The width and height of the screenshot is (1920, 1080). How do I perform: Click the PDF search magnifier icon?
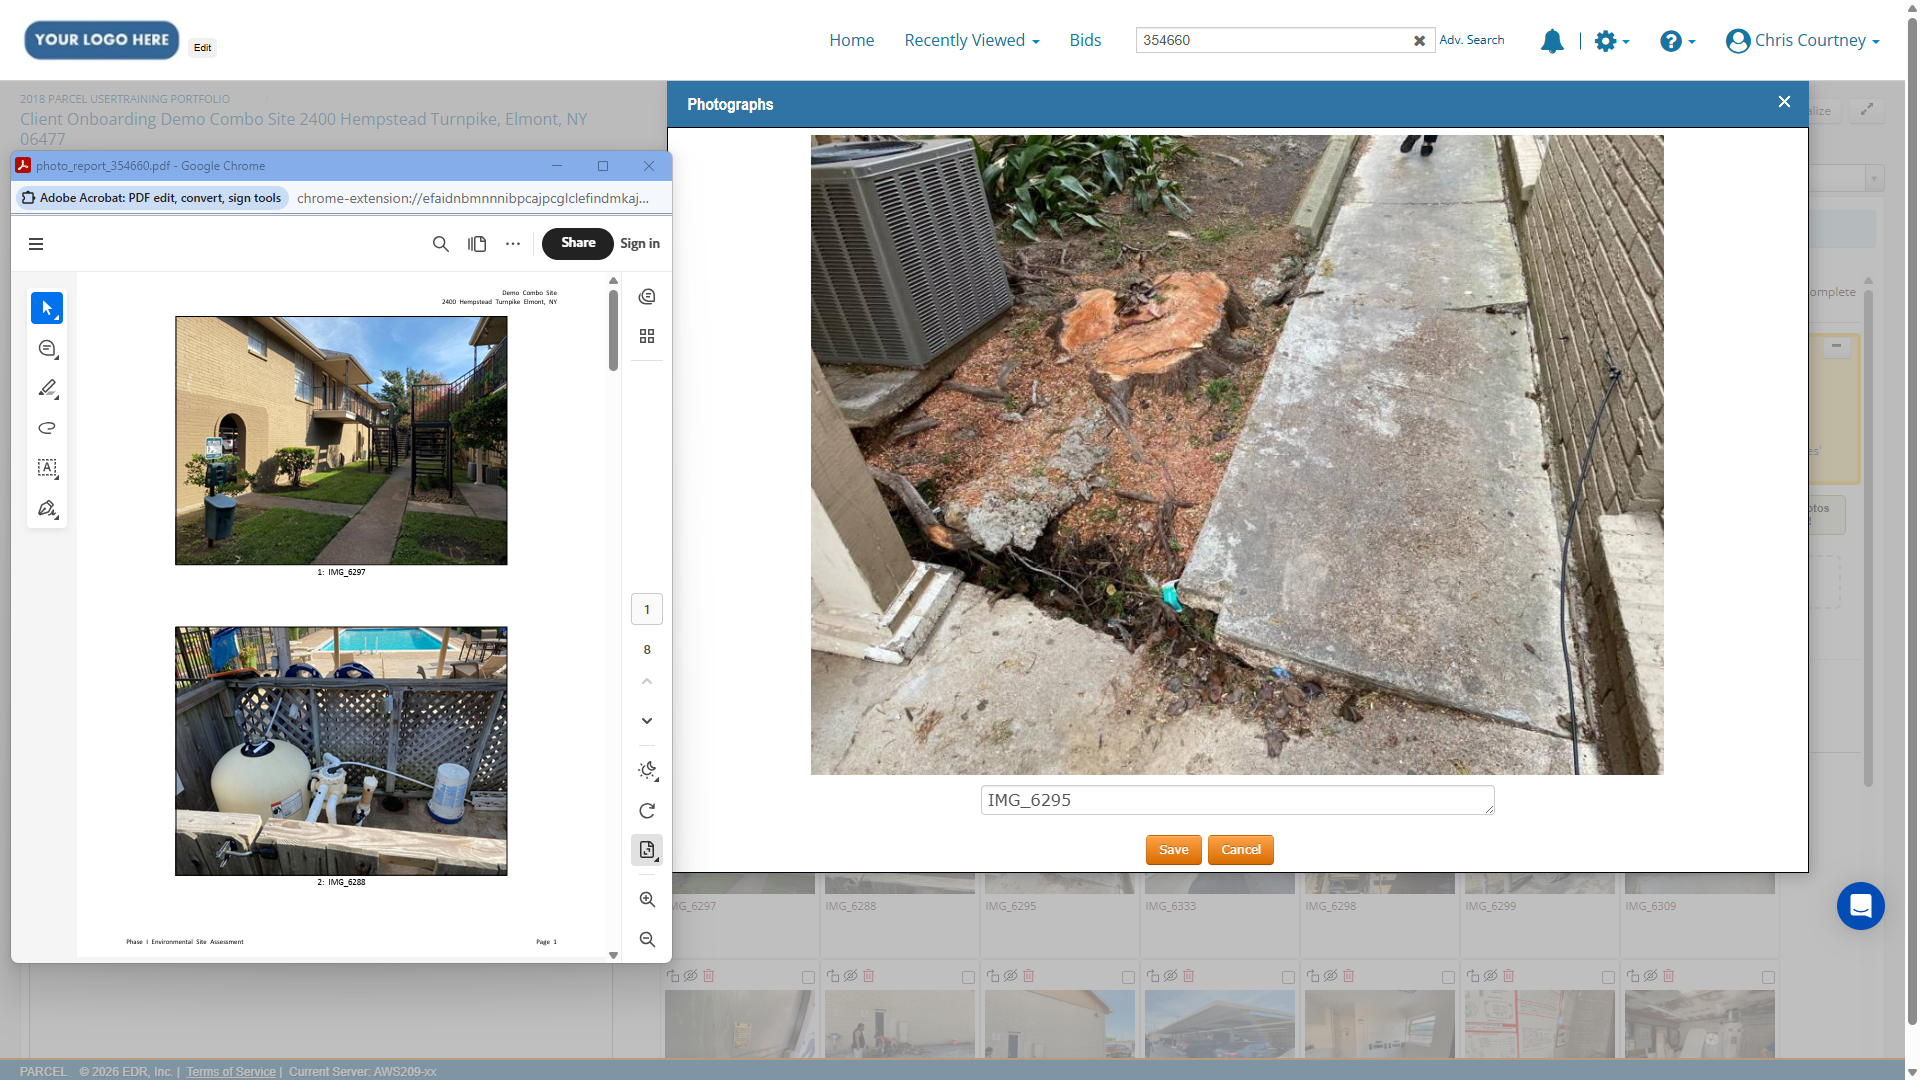click(440, 244)
